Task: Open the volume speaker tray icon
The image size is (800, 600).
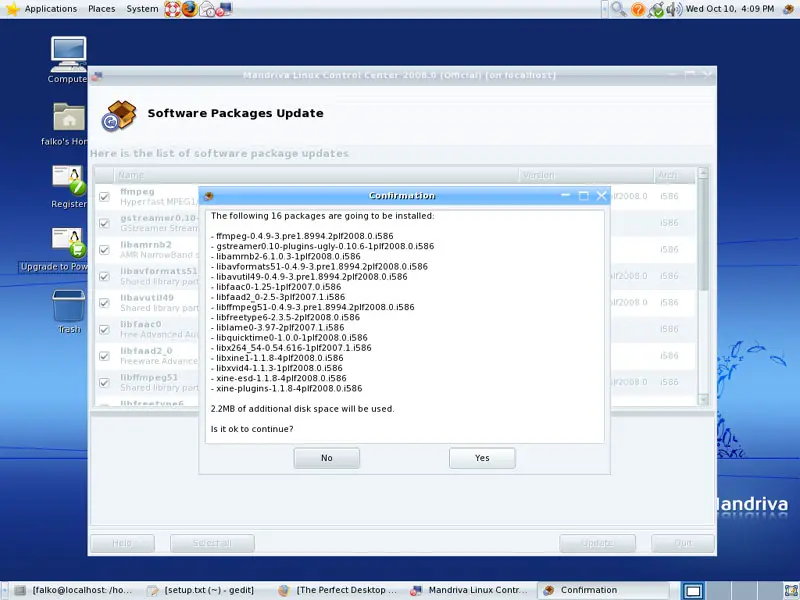Action: point(674,9)
